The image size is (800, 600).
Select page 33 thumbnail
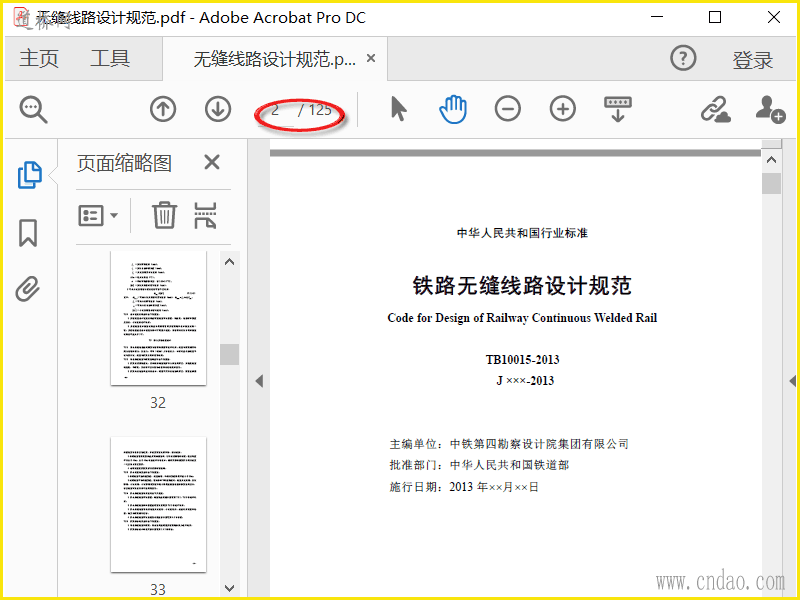(x=158, y=504)
